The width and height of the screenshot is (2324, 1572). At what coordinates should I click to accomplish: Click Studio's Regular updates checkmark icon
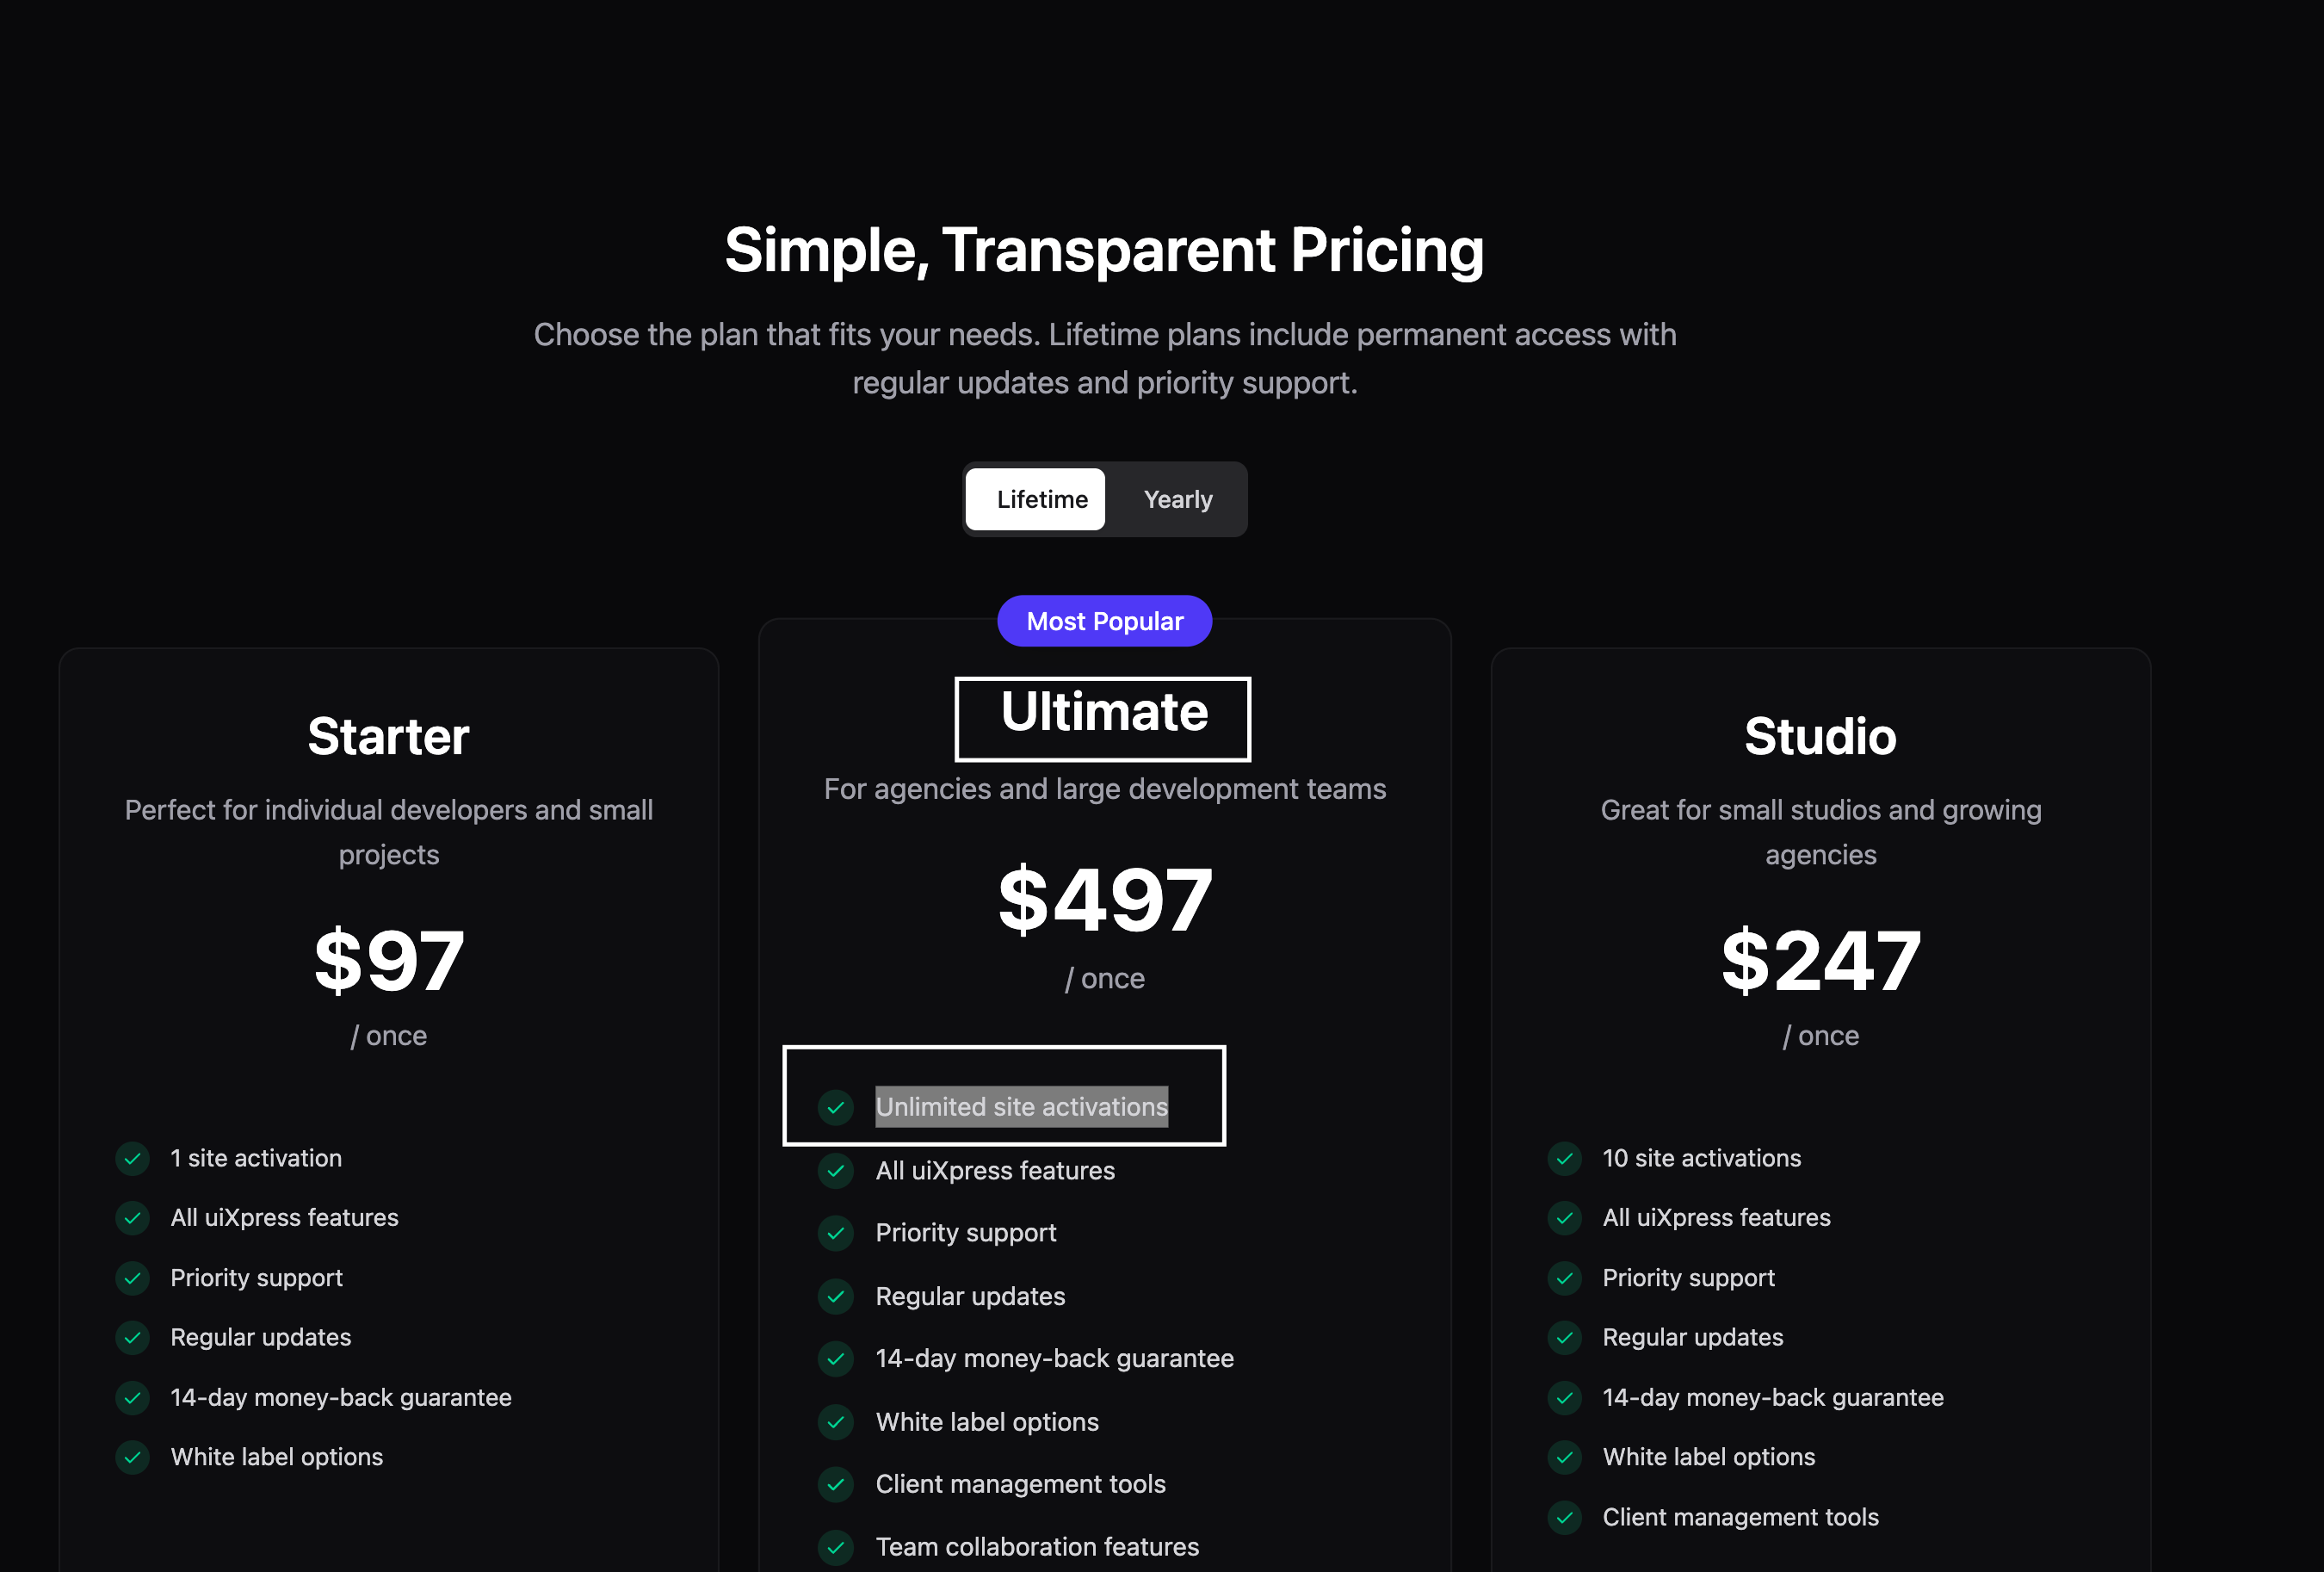tap(1564, 1337)
